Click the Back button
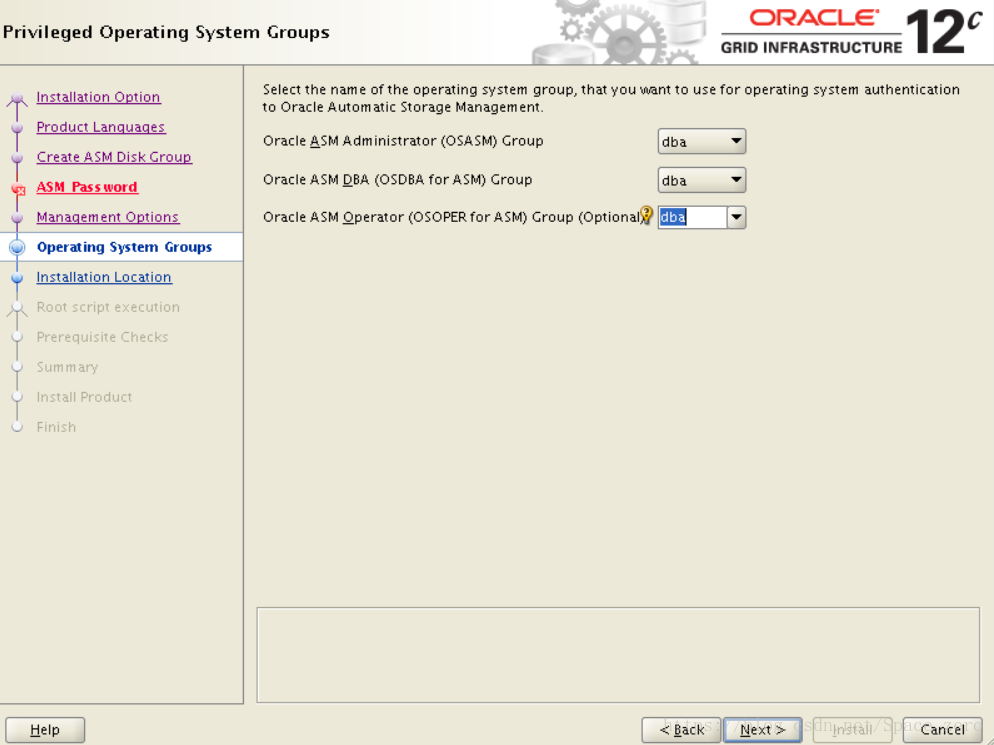 point(681,730)
